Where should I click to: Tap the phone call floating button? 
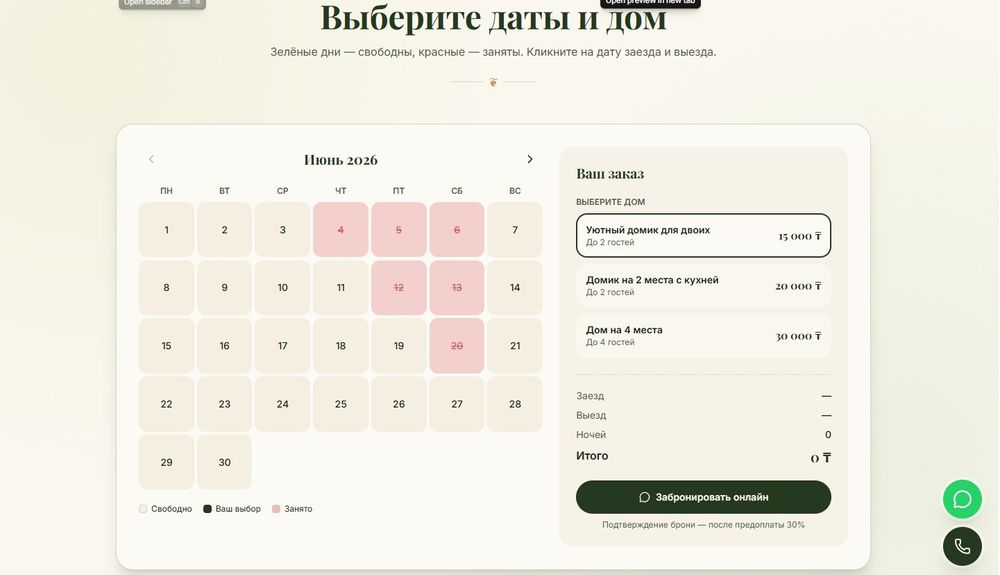tap(962, 546)
